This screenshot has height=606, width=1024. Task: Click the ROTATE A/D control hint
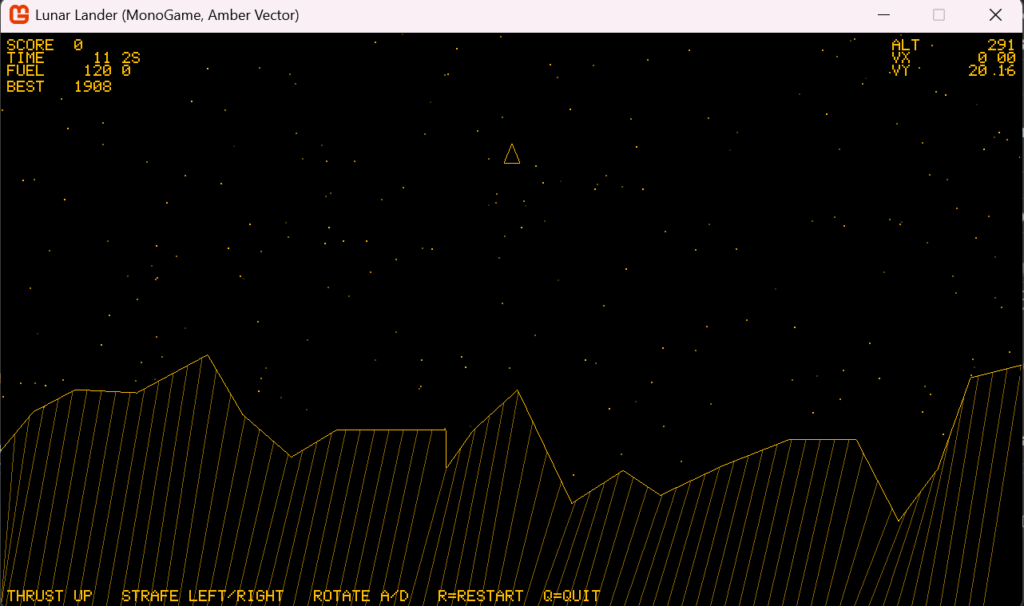361,596
